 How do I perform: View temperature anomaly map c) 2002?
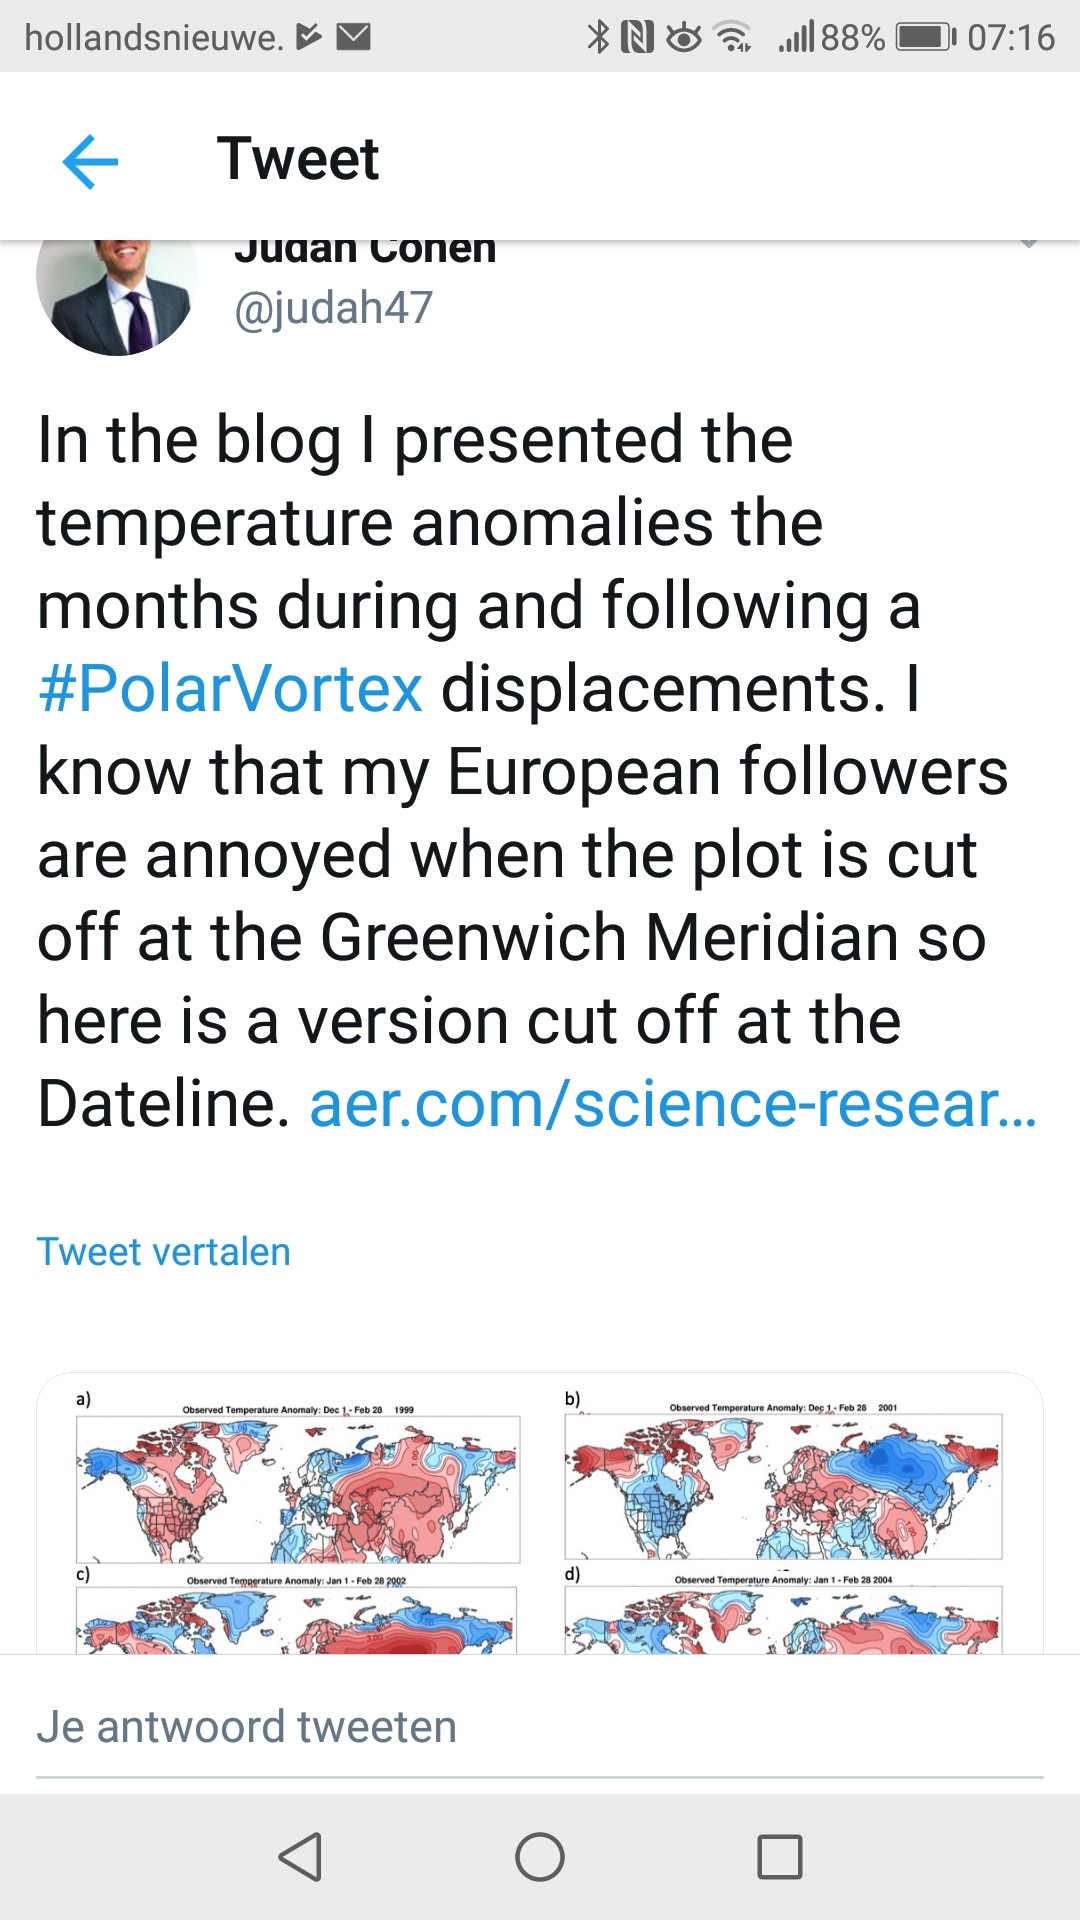(298, 1610)
